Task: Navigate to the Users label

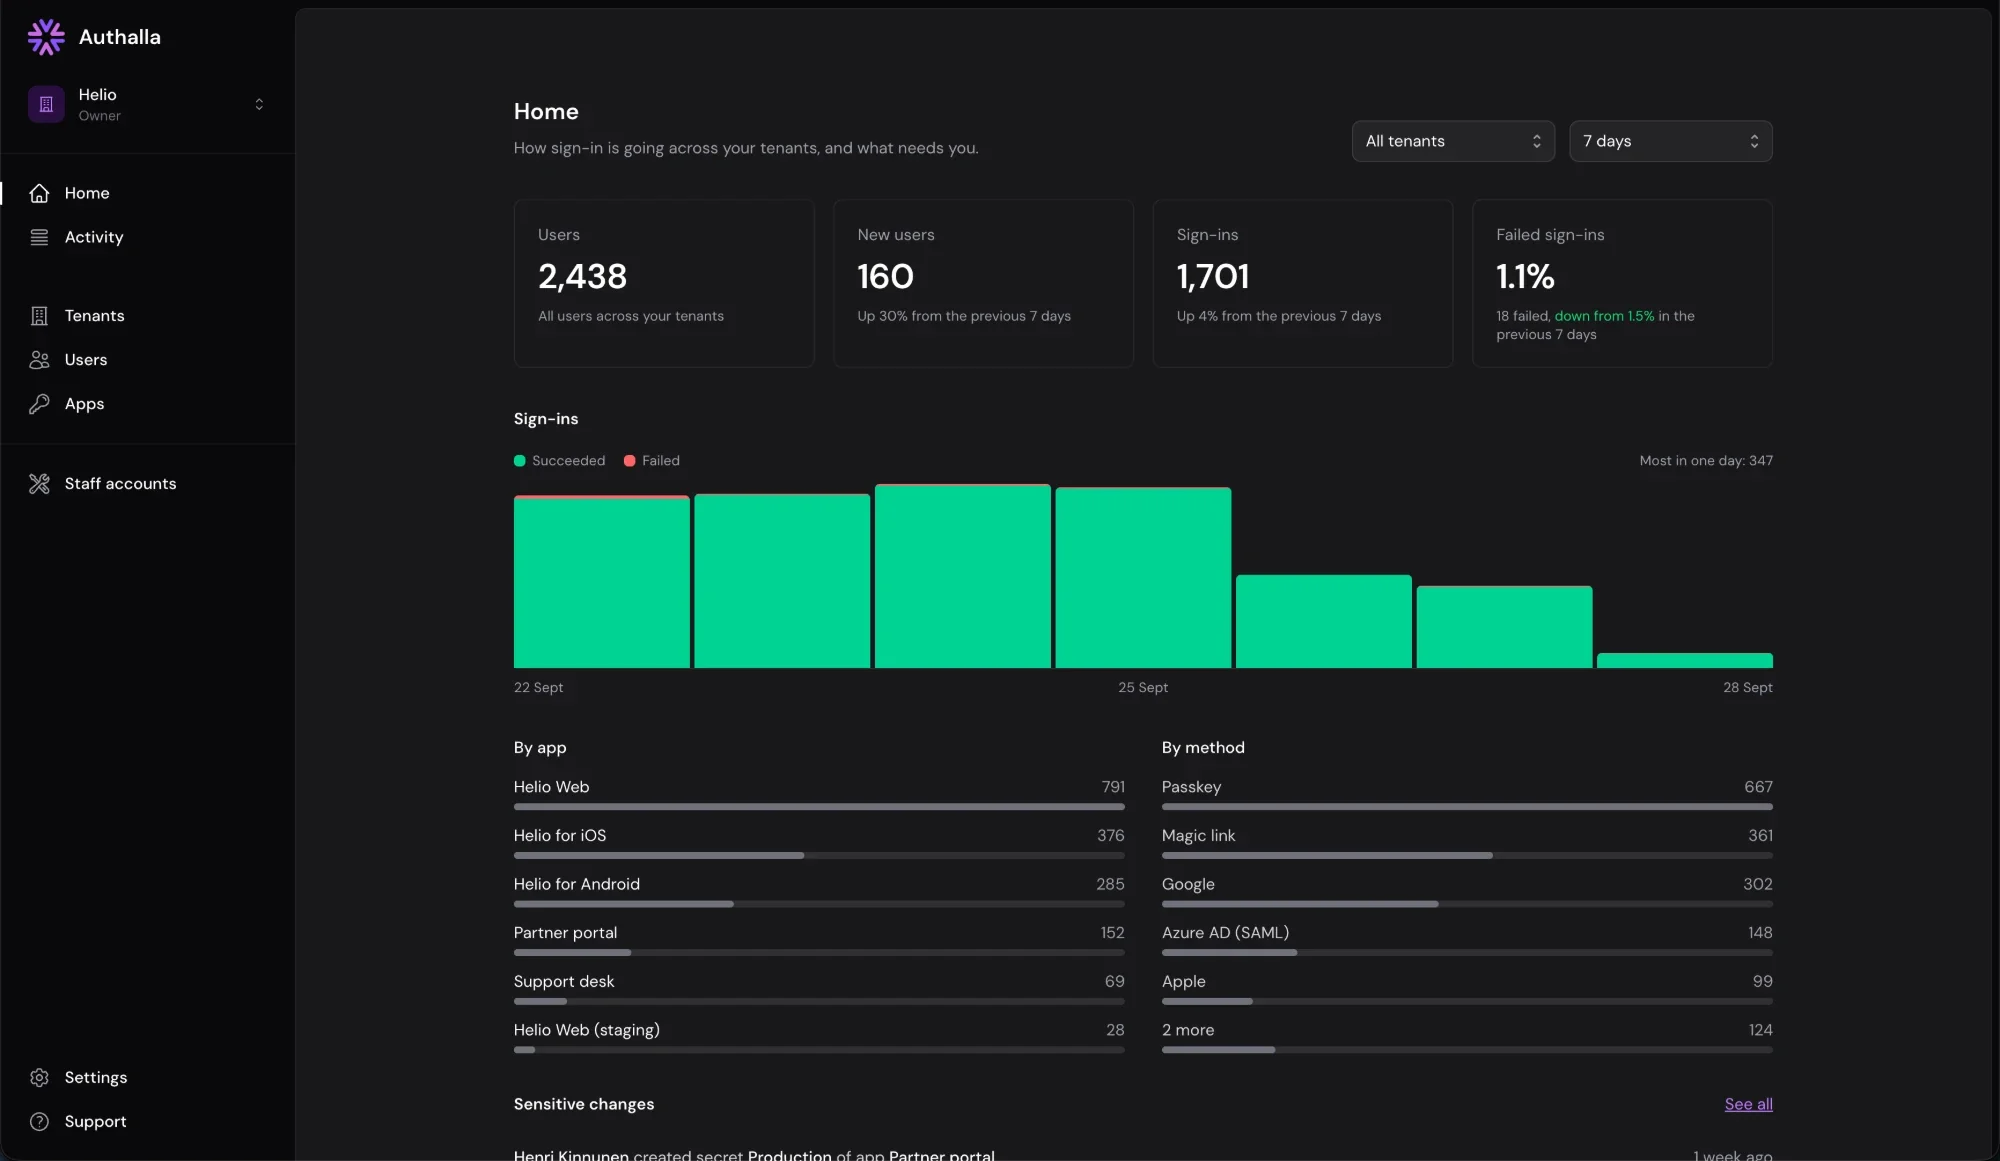Action: pyautogui.click(x=86, y=360)
